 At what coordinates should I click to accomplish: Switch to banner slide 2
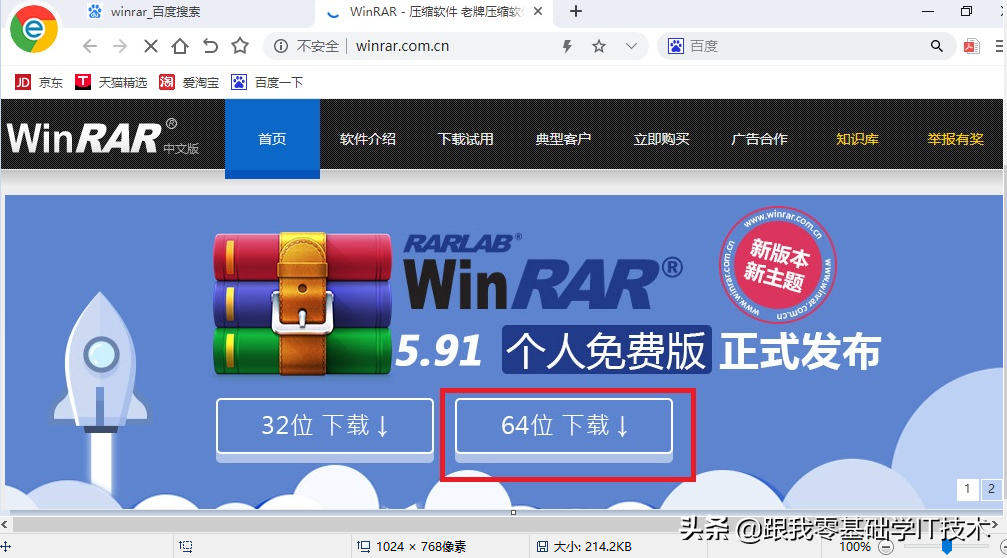pos(992,489)
